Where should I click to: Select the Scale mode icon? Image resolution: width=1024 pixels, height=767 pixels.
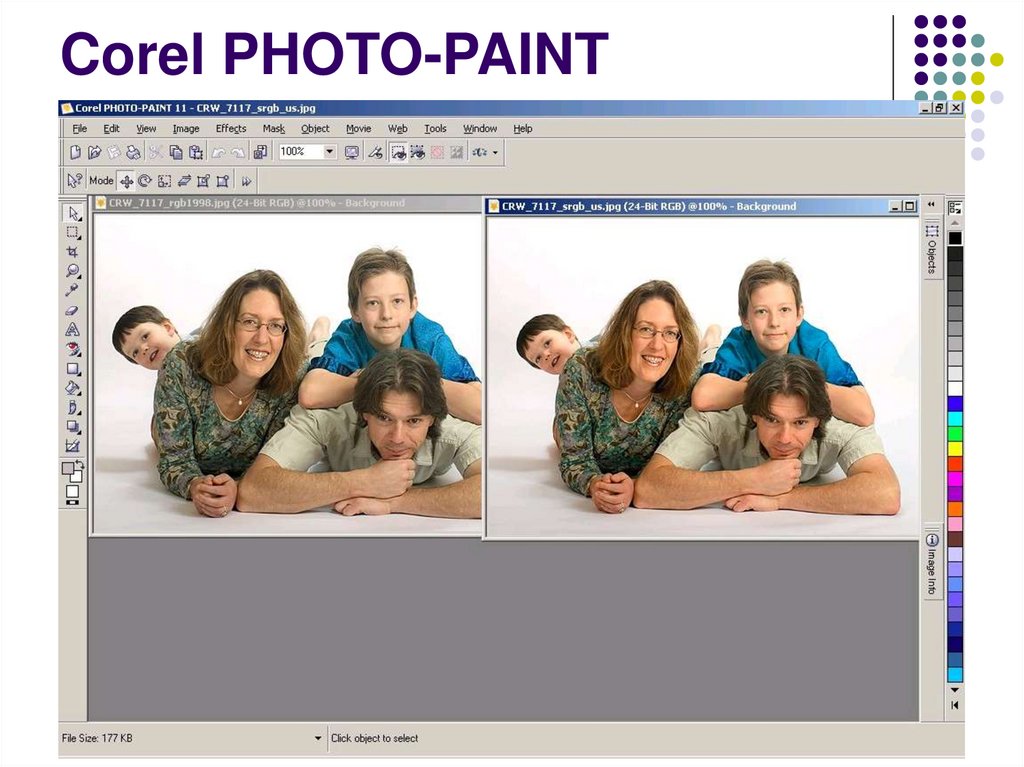tap(165, 180)
